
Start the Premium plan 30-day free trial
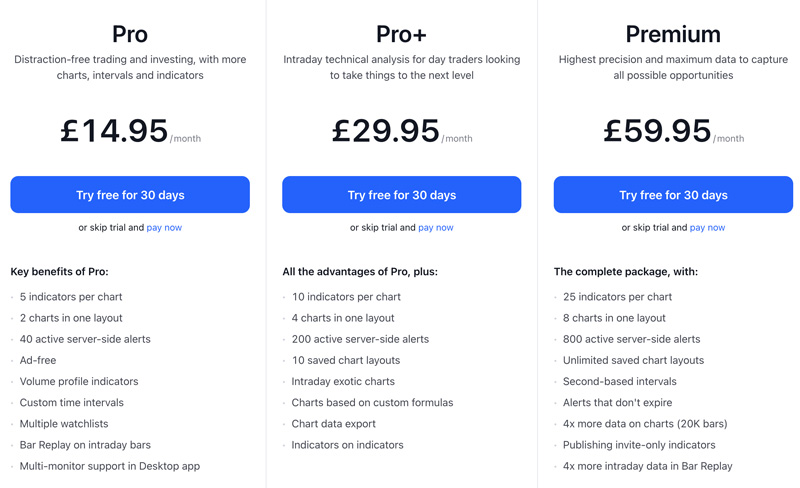[x=673, y=194]
